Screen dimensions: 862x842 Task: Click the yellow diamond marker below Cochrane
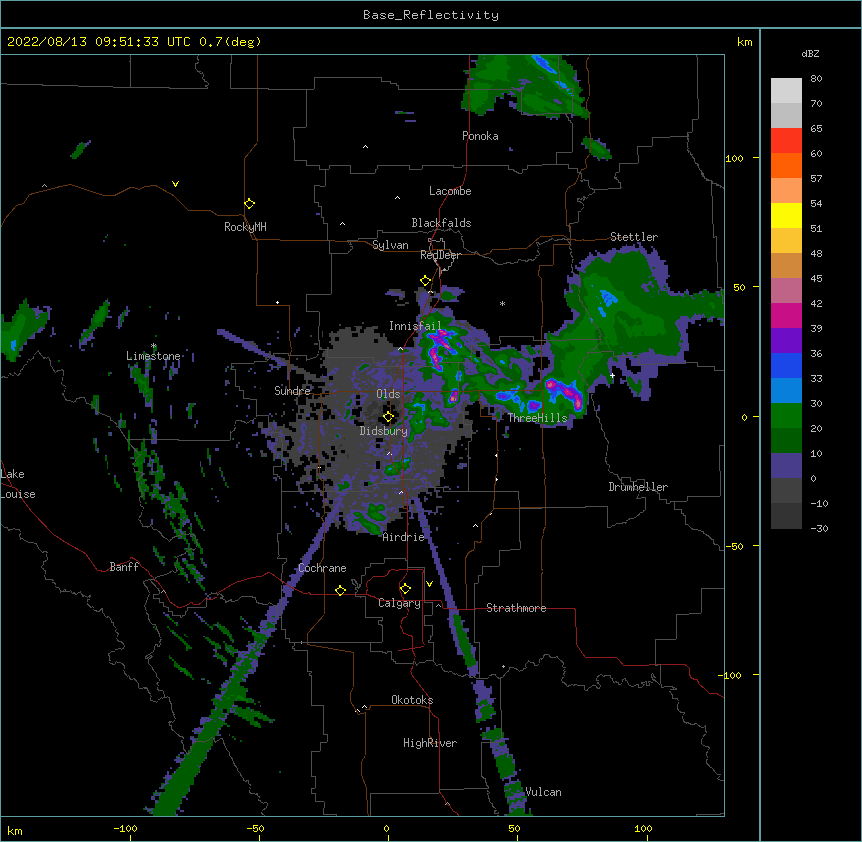tap(340, 590)
